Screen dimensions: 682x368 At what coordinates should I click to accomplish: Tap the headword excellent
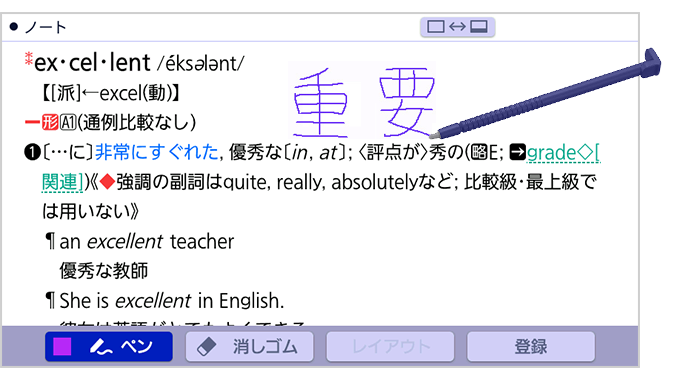(x=92, y=63)
